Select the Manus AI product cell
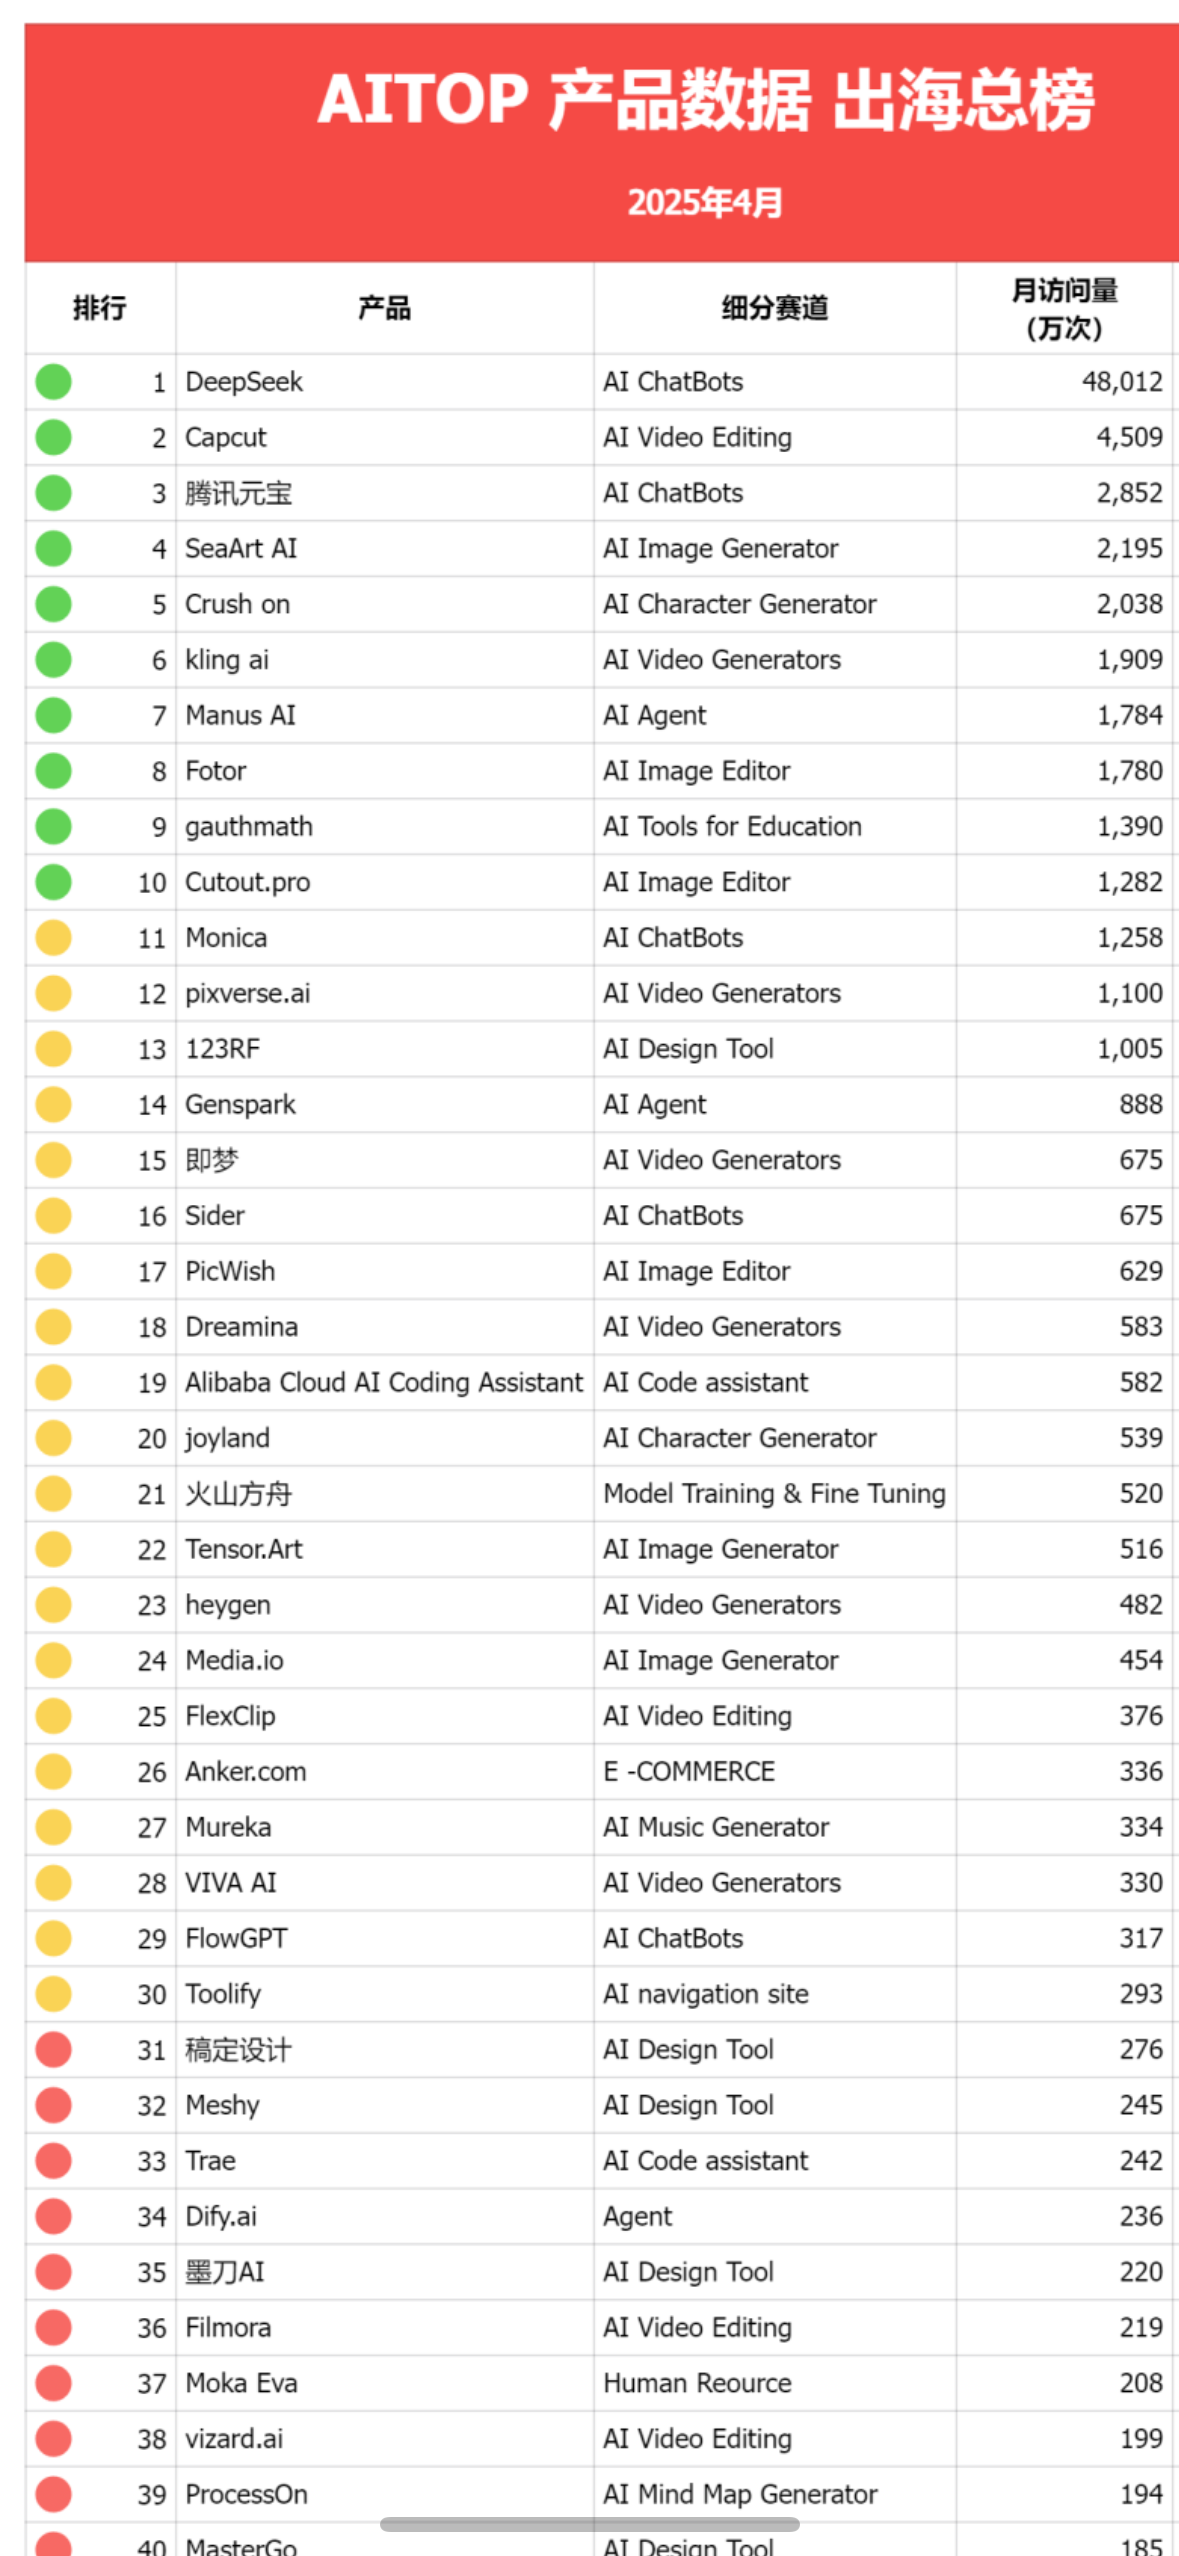 pyautogui.click(x=385, y=715)
